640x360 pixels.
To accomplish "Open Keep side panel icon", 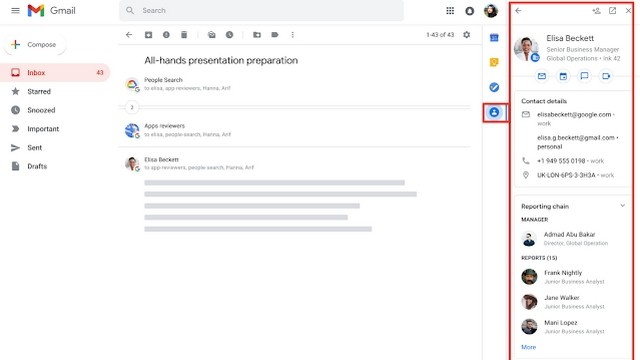I will (494, 62).
